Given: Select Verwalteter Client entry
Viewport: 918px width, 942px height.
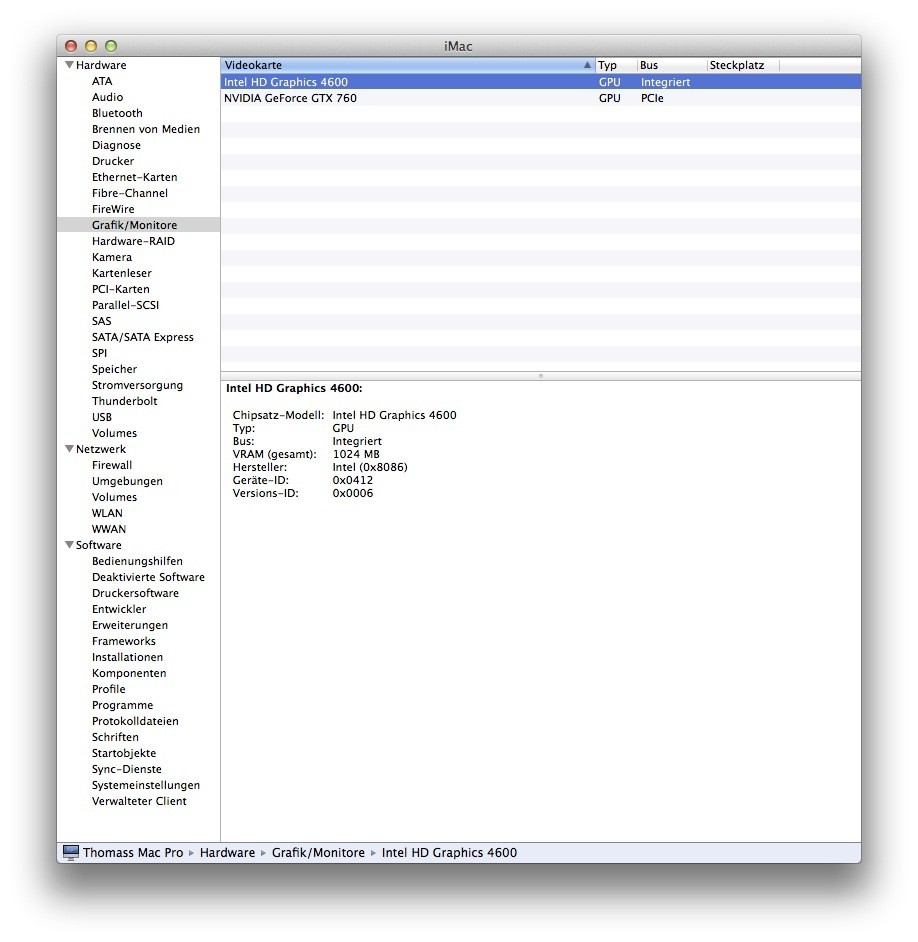Looking at the screenshot, I should click(139, 801).
